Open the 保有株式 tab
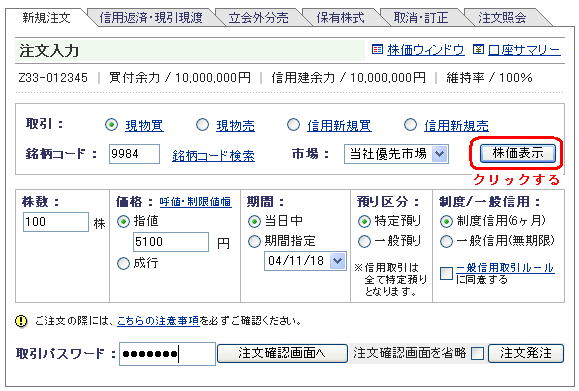Image resolution: width=579 pixels, height=391 pixels. click(340, 18)
